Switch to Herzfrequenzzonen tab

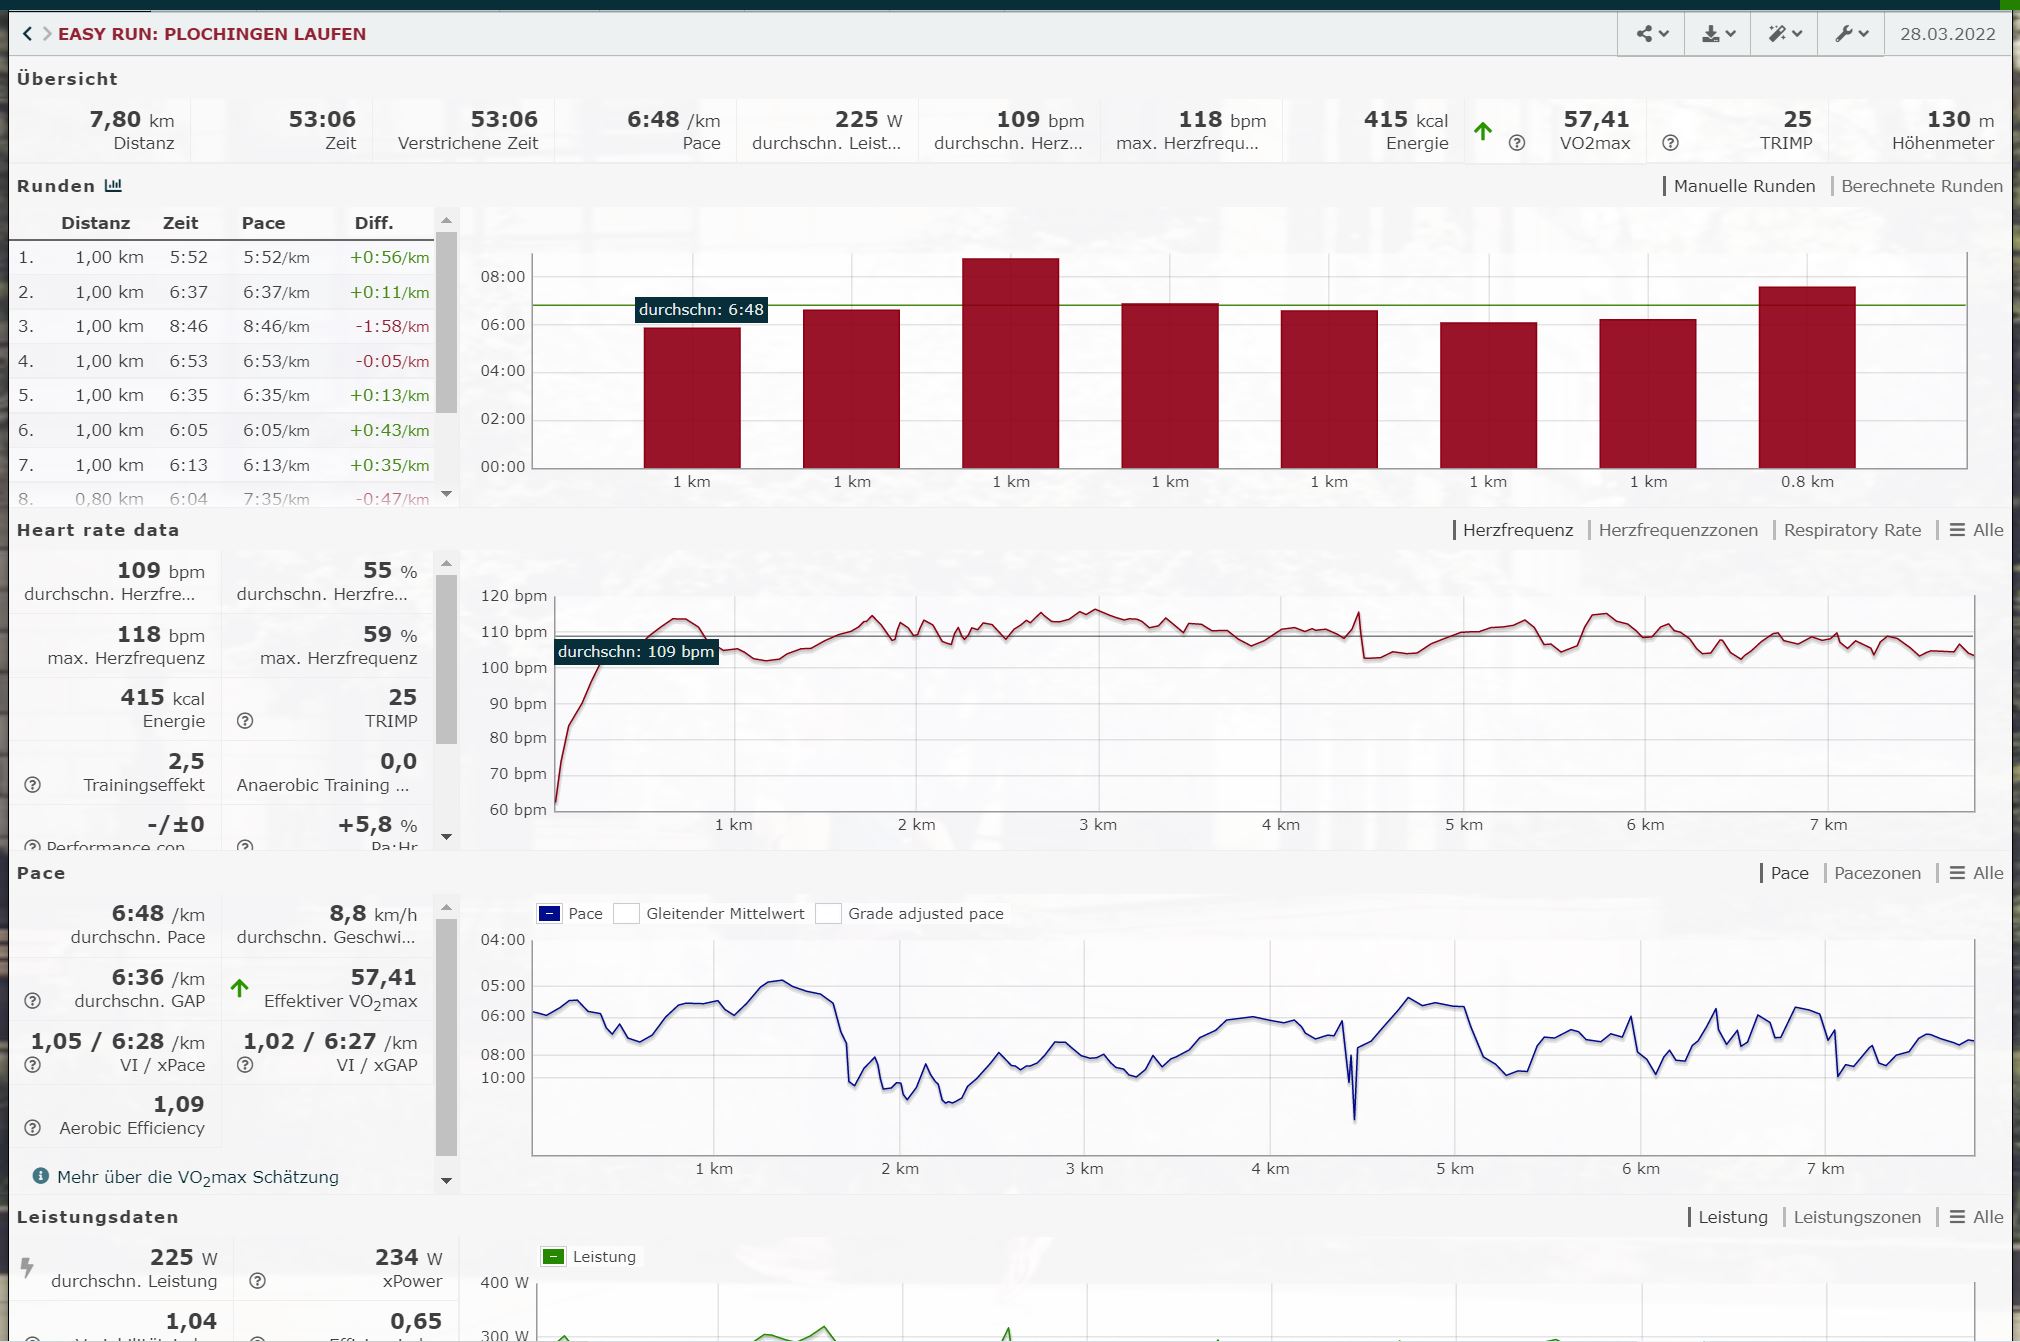[1677, 530]
